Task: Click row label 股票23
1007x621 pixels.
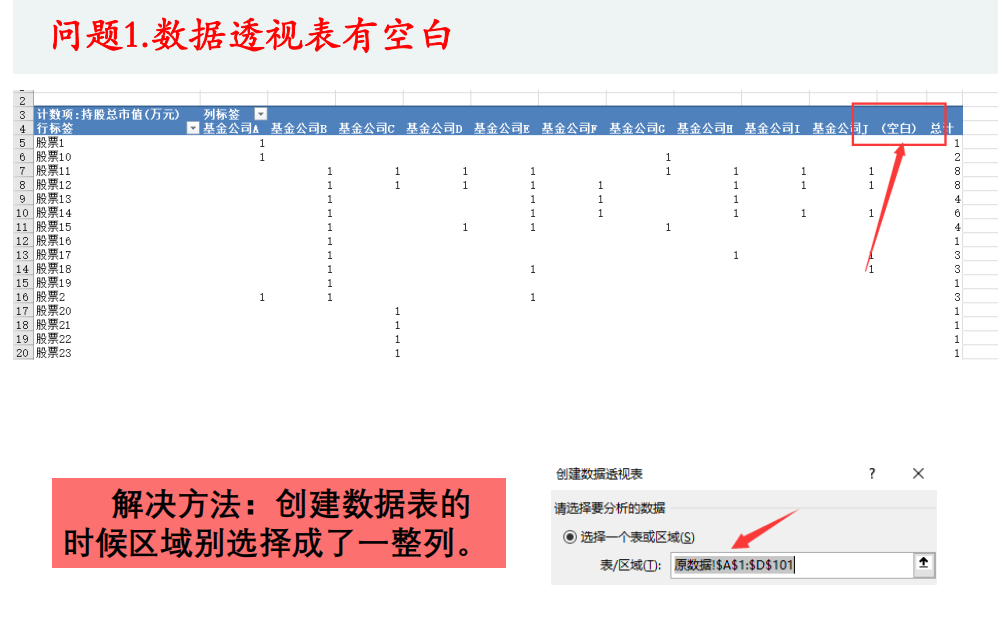Action: tap(54, 354)
